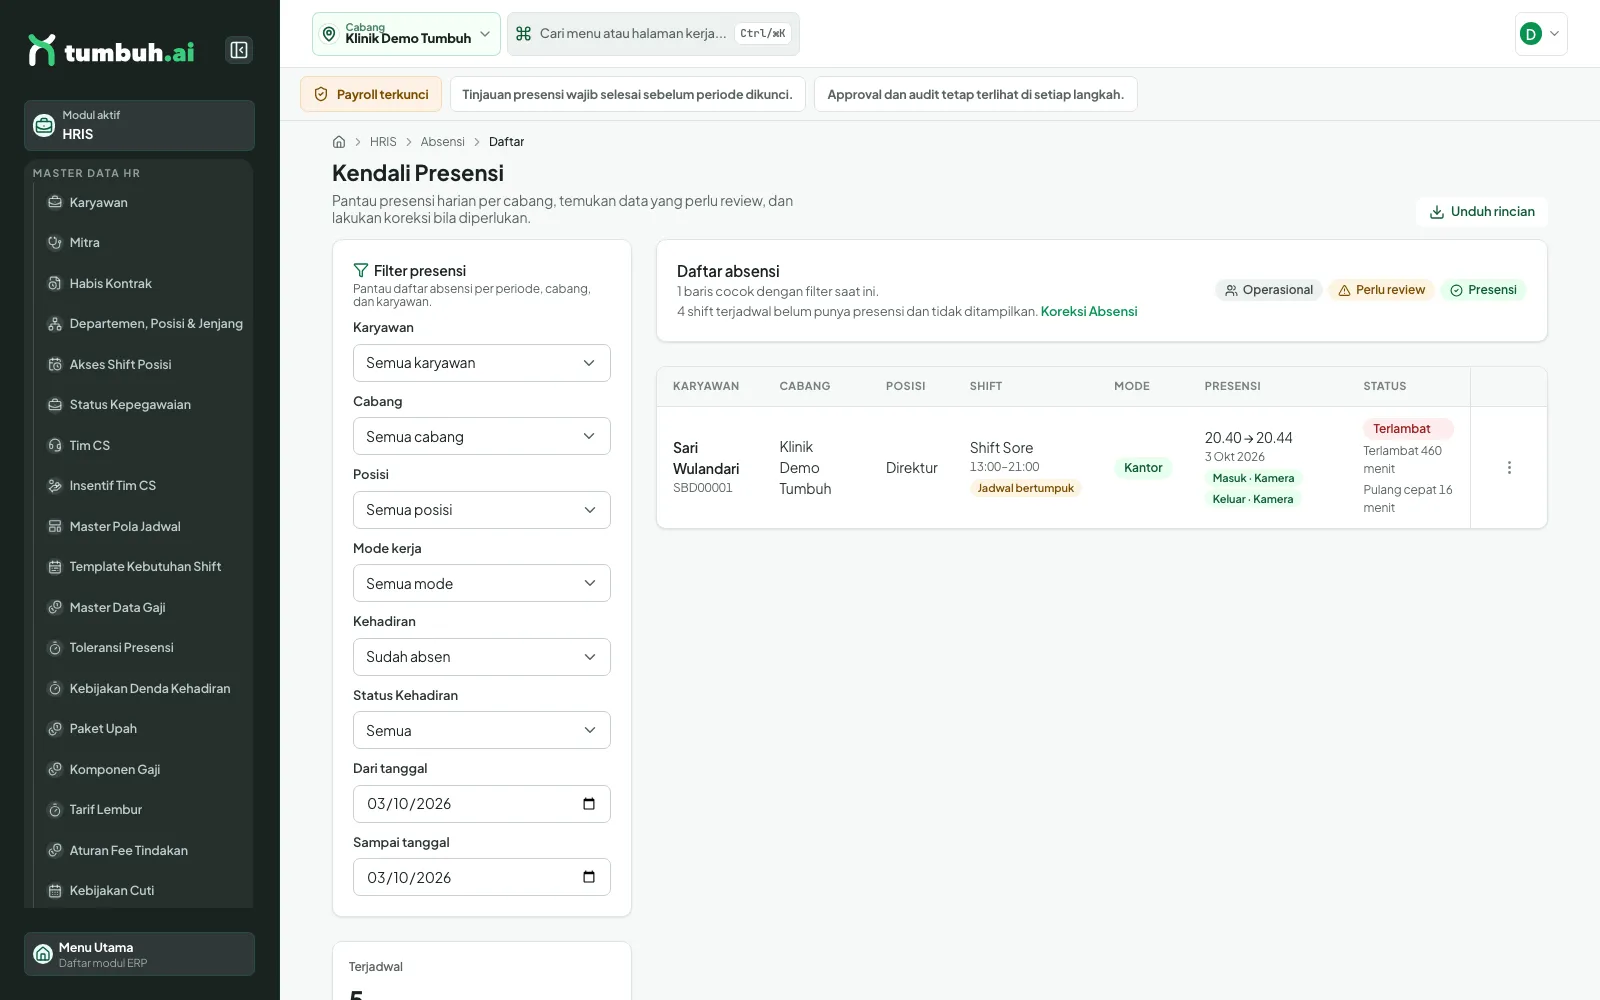Viewport: 1600px width, 1000px height.
Task: Open the row actions three-dot menu
Action: (x=1509, y=467)
